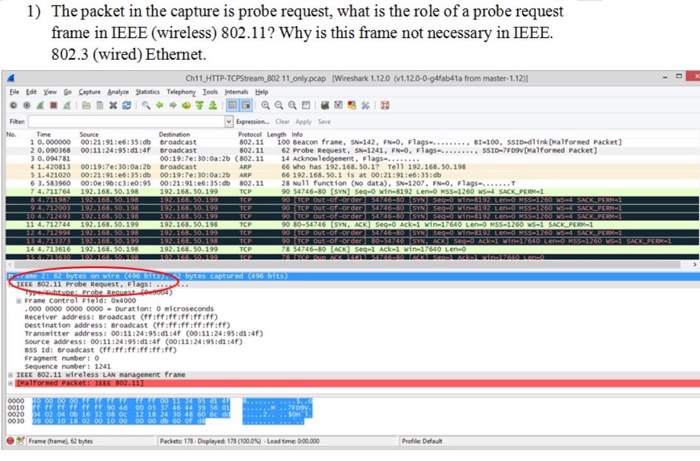Apply the display filter
Viewport: 700px width, 461px height.
click(x=303, y=121)
